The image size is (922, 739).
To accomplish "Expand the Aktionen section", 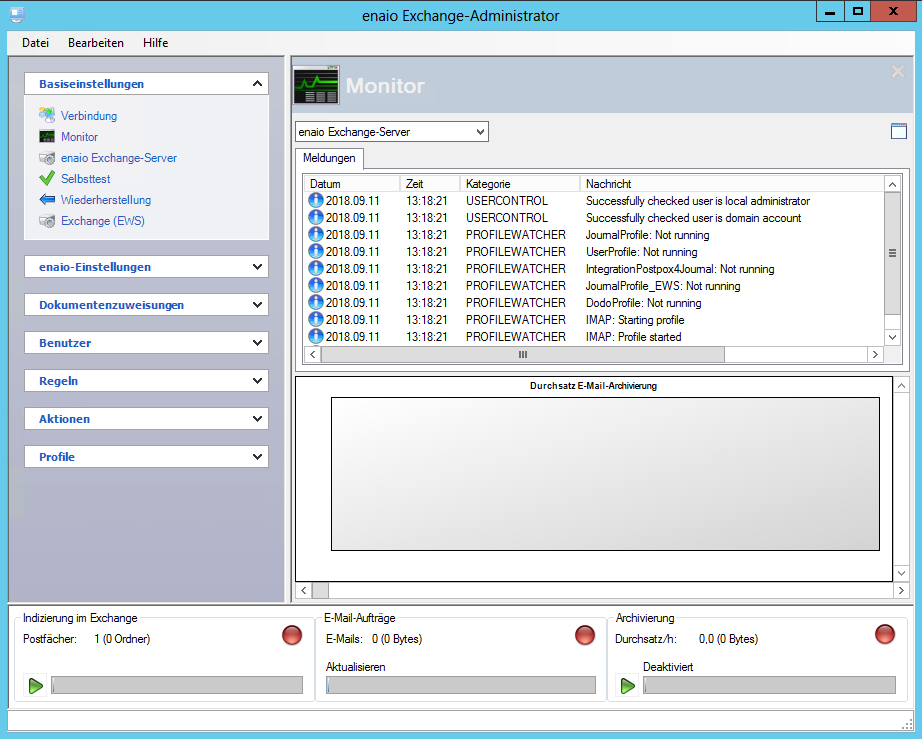I will (x=257, y=419).
